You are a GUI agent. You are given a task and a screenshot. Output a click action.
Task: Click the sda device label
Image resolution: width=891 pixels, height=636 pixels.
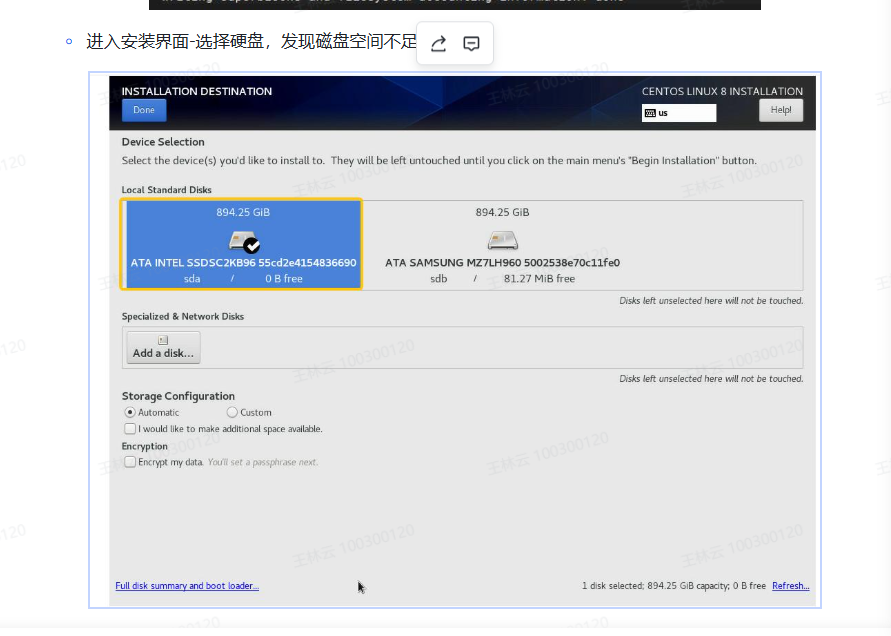click(192, 278)
